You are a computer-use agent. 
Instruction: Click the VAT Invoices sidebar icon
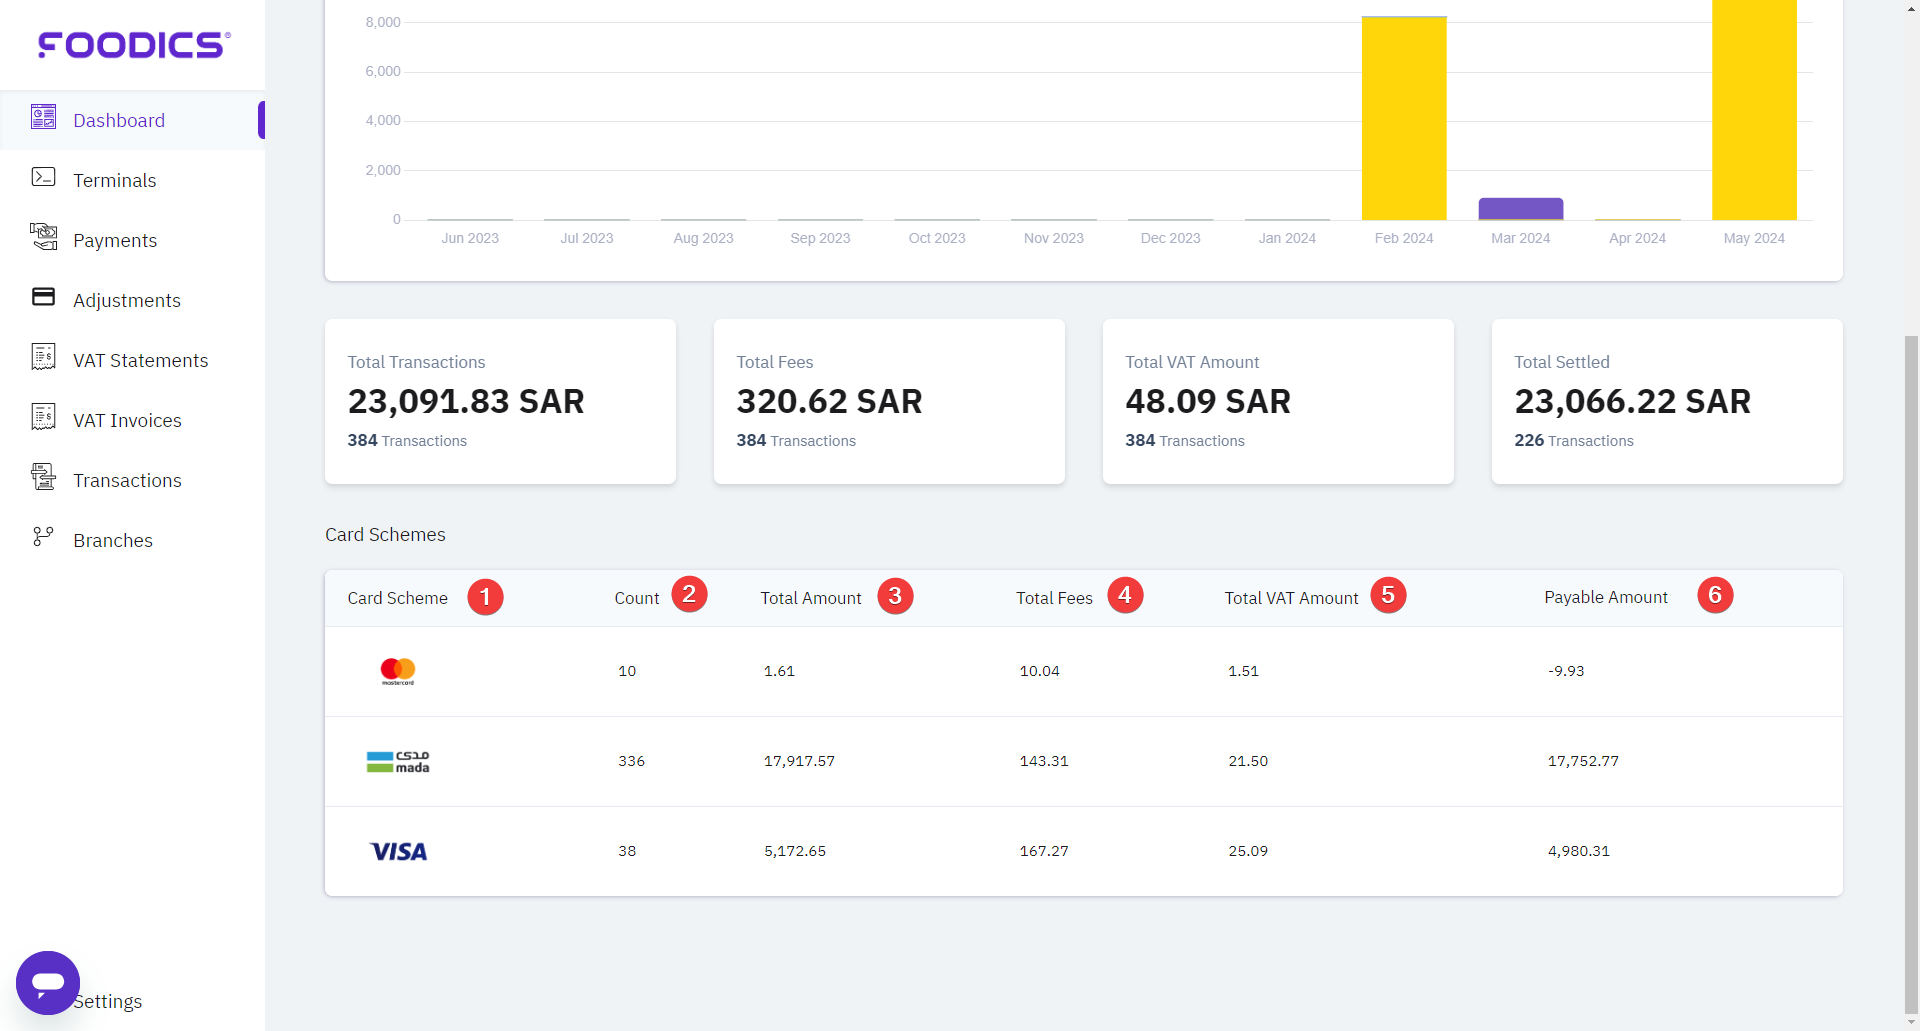point(44,417)
